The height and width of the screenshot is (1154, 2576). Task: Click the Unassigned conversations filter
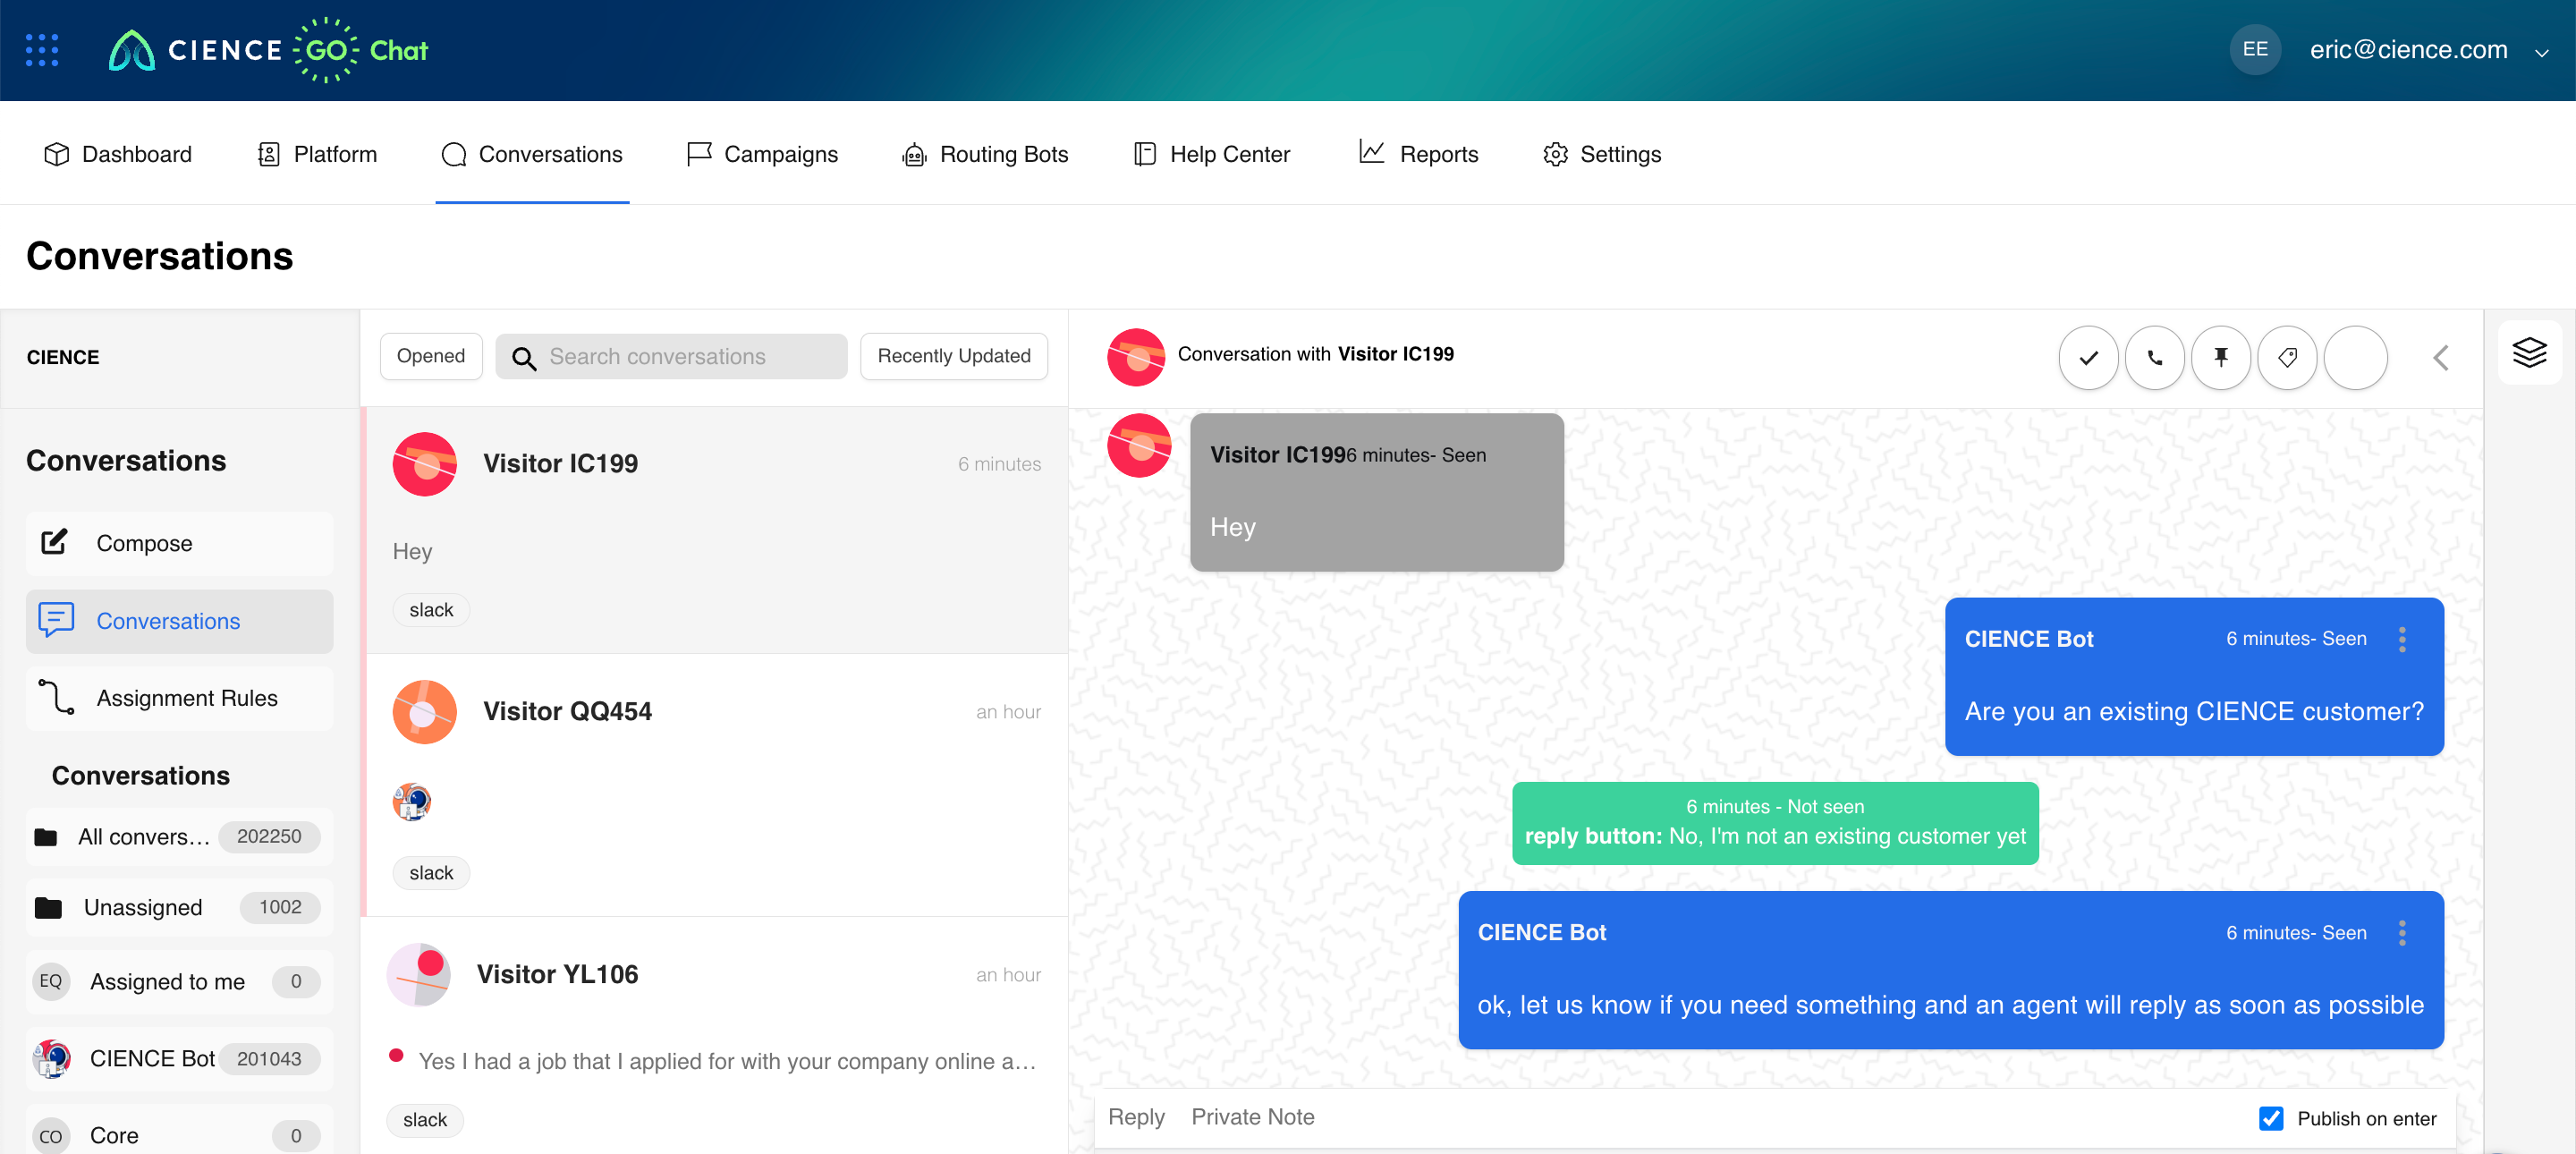pyautogui.click(x=173, y=906)
